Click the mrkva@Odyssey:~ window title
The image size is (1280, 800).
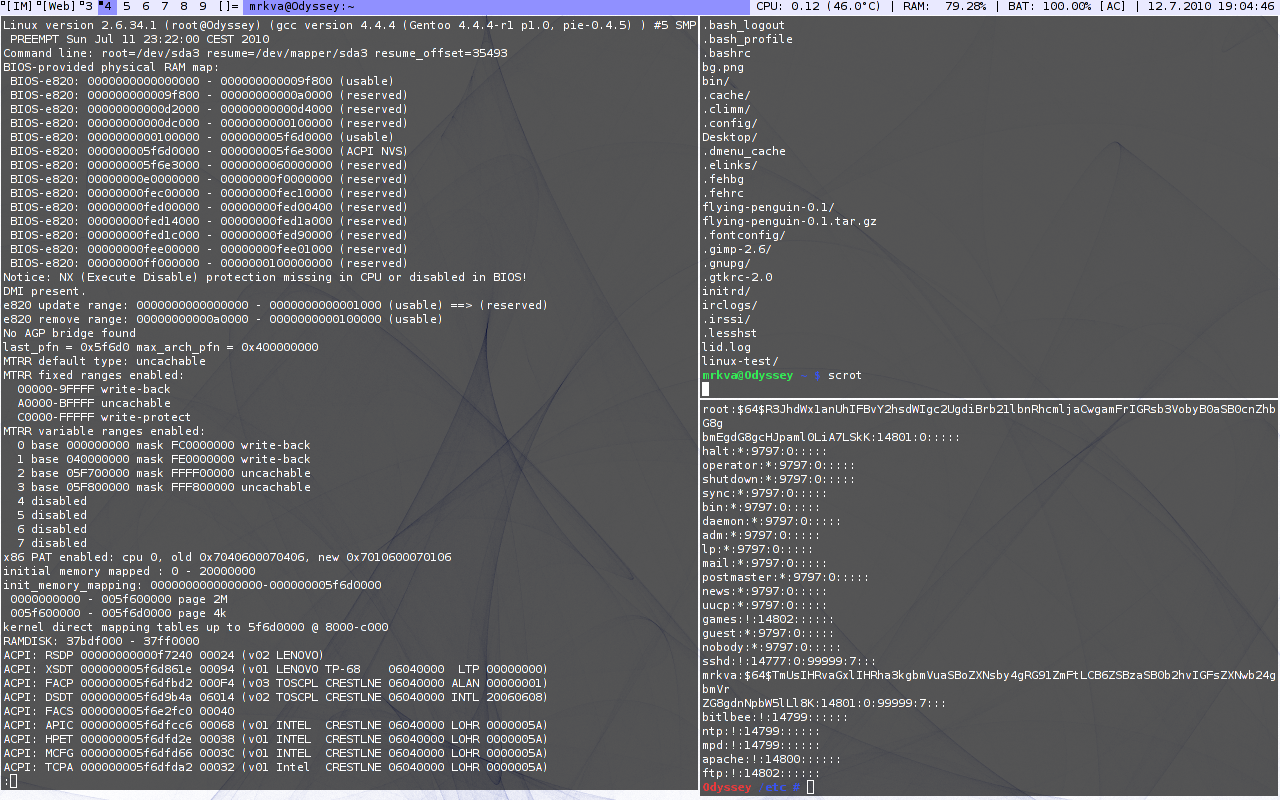(x=302, y=7)
